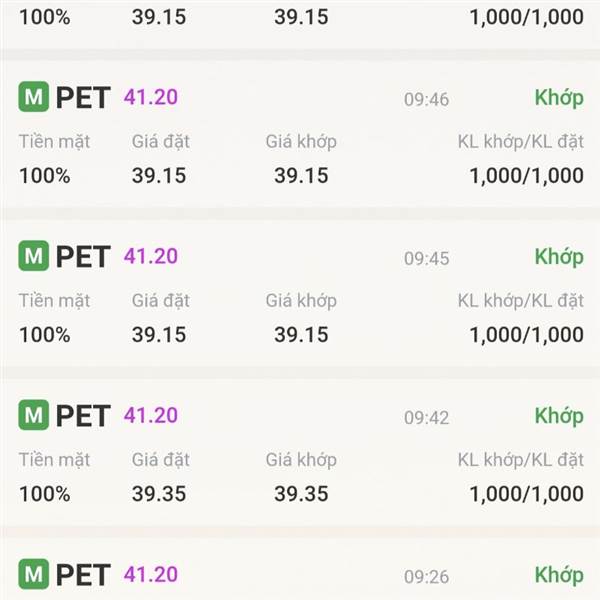Select the PET ticker in the 09:42 order

click(83, 415)
